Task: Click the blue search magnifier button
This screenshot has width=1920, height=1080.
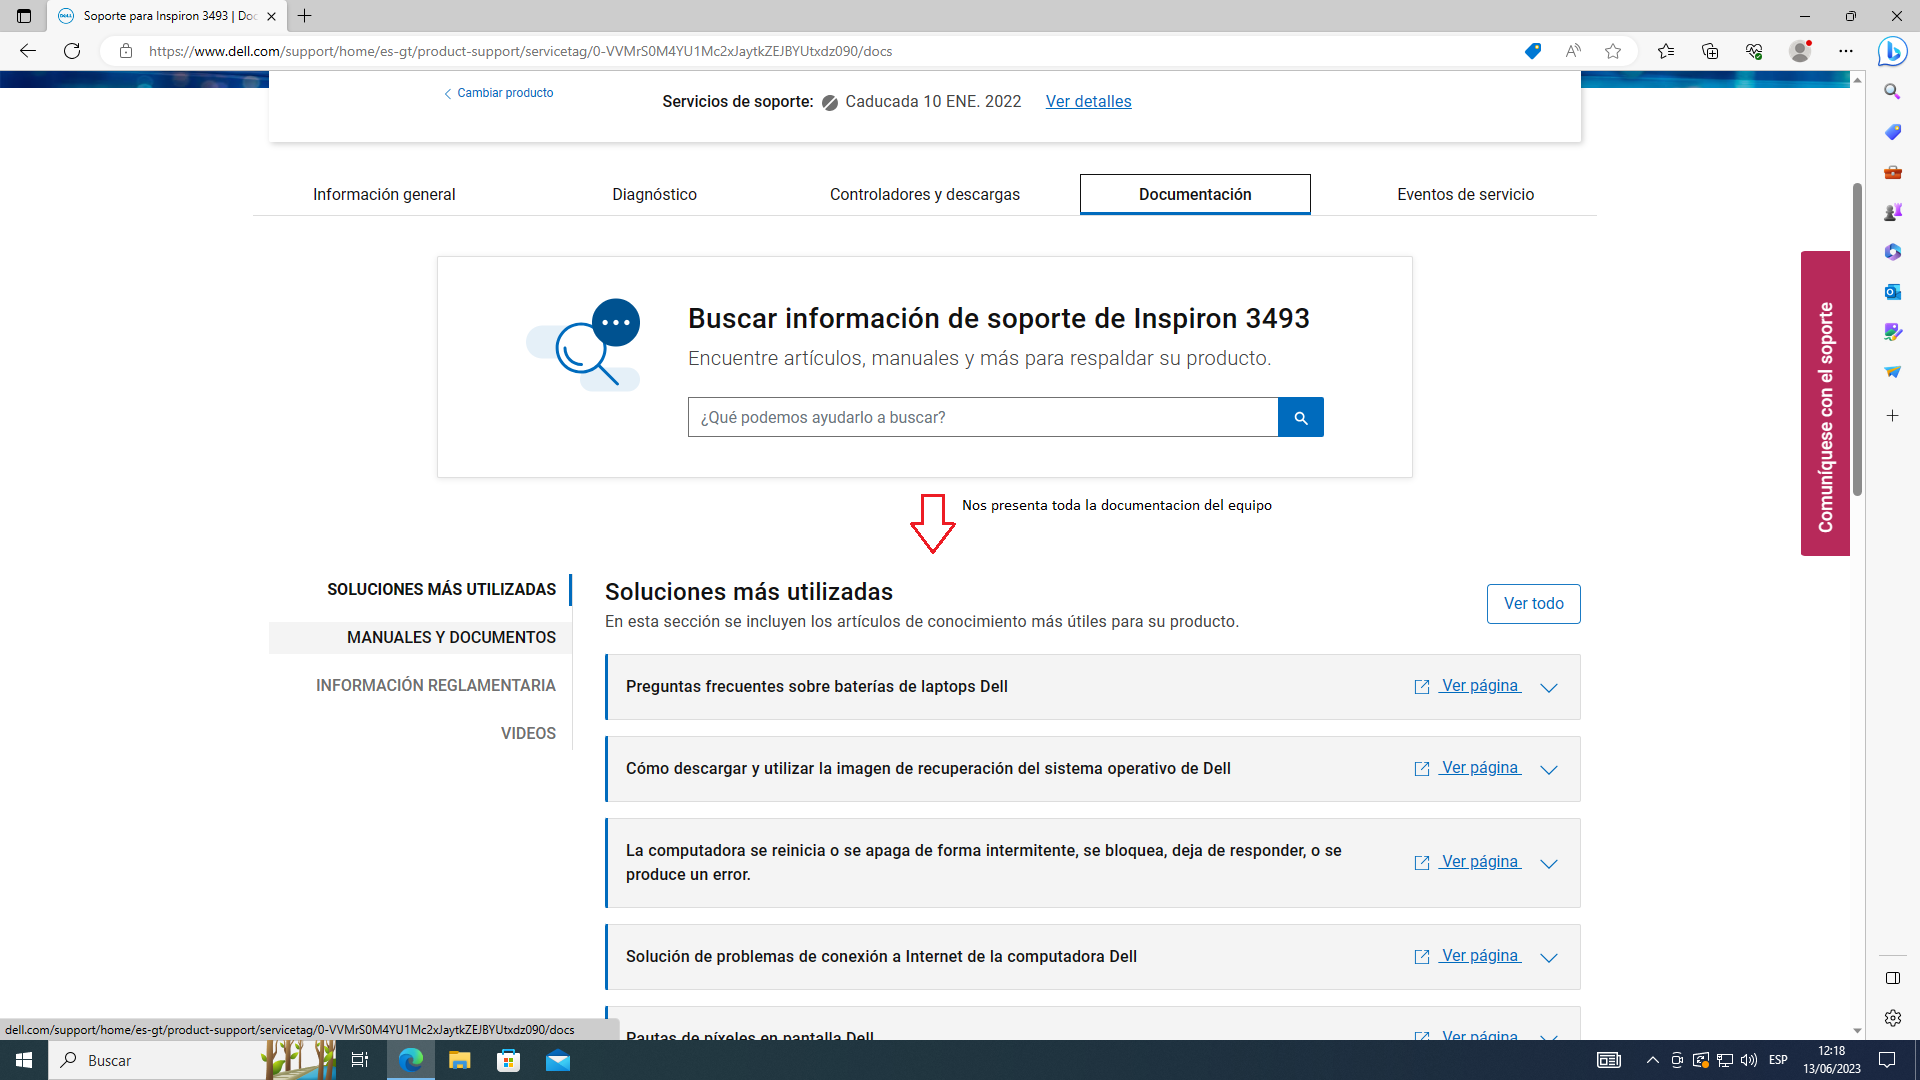Action: (1300, 417)
